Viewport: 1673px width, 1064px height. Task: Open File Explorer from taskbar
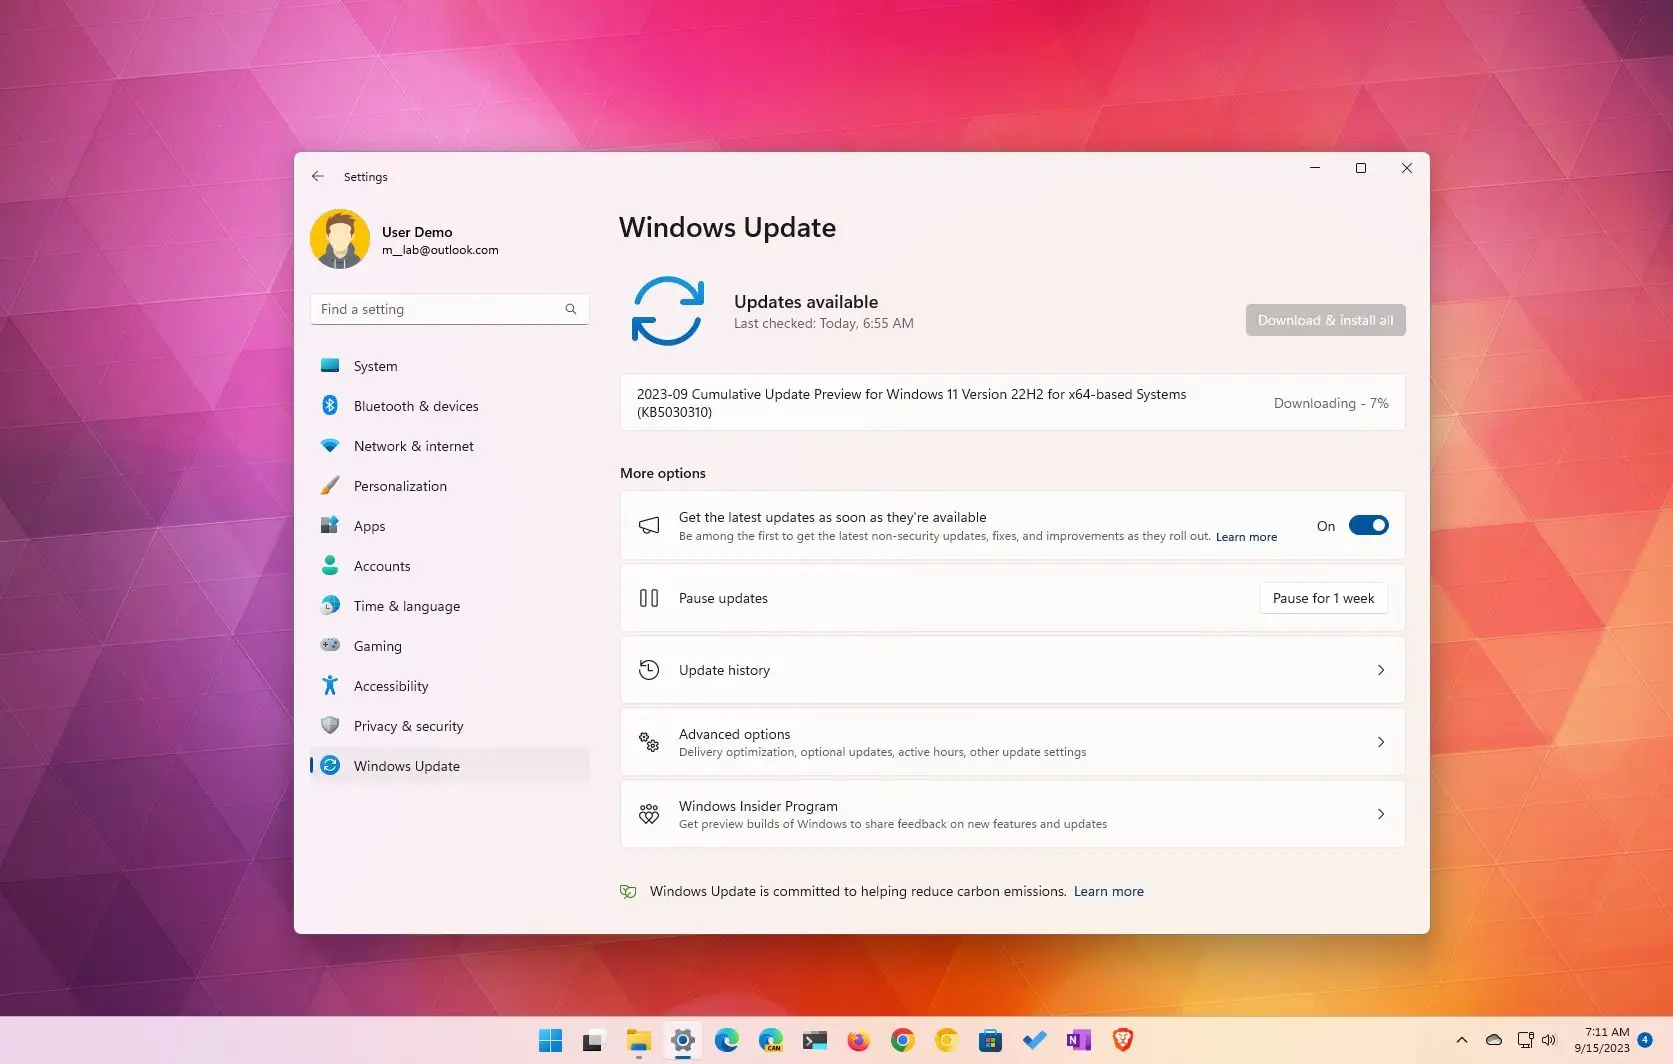click(x=638, y=1041)
